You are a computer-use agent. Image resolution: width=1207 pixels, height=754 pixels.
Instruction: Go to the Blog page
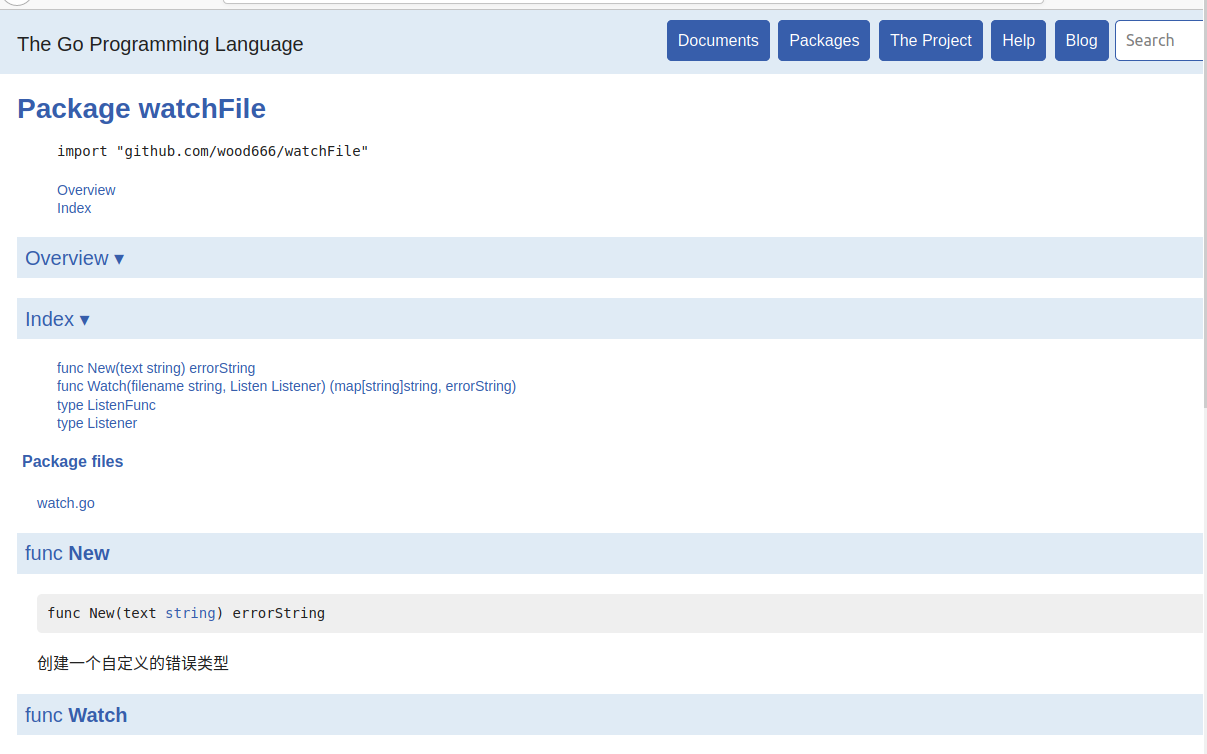1081,41
